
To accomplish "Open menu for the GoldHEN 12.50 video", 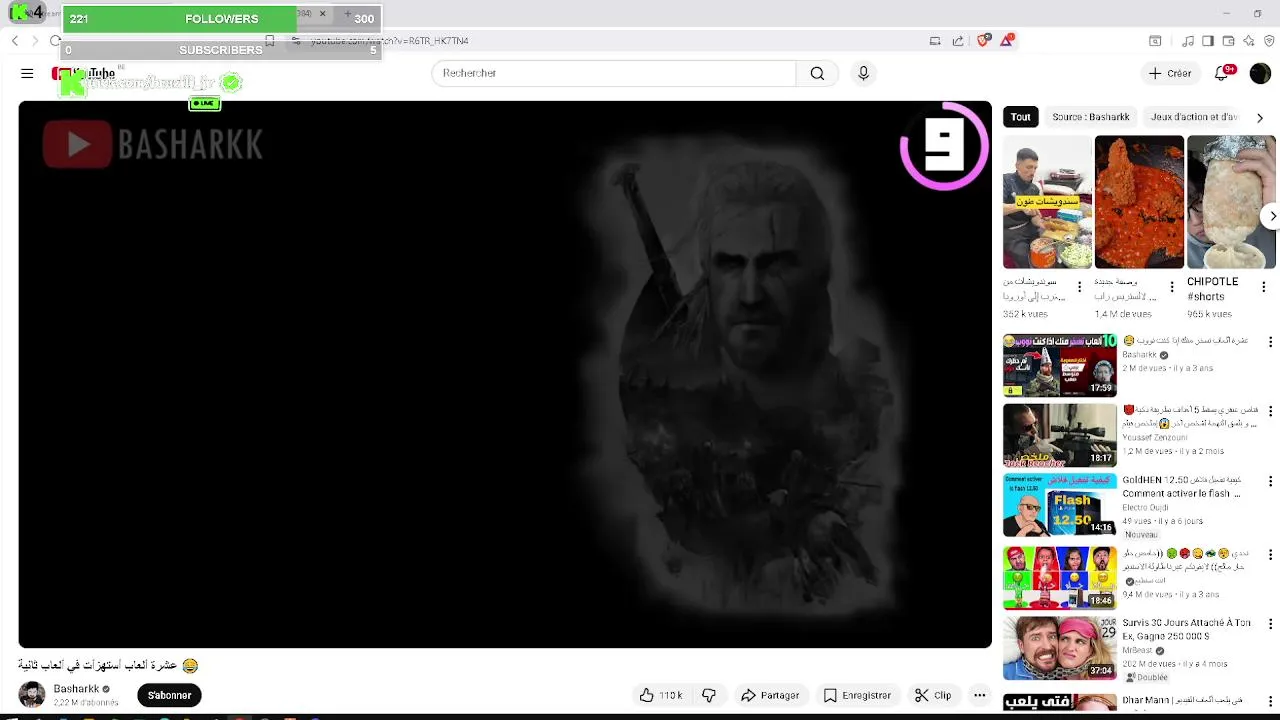I will click(x=1270, y=481).
